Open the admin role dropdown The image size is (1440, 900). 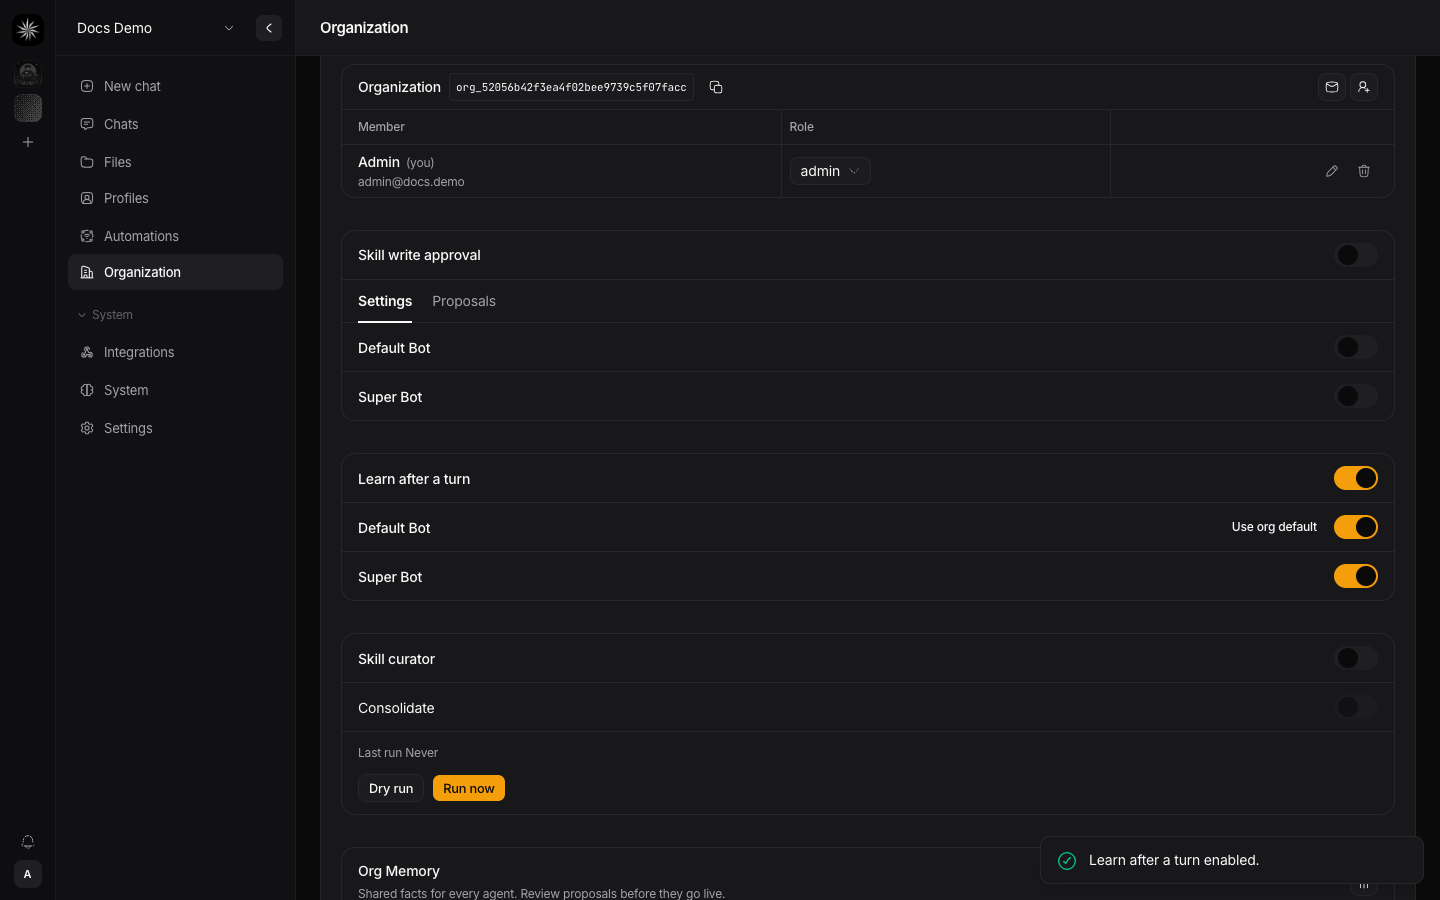(830, 171)
